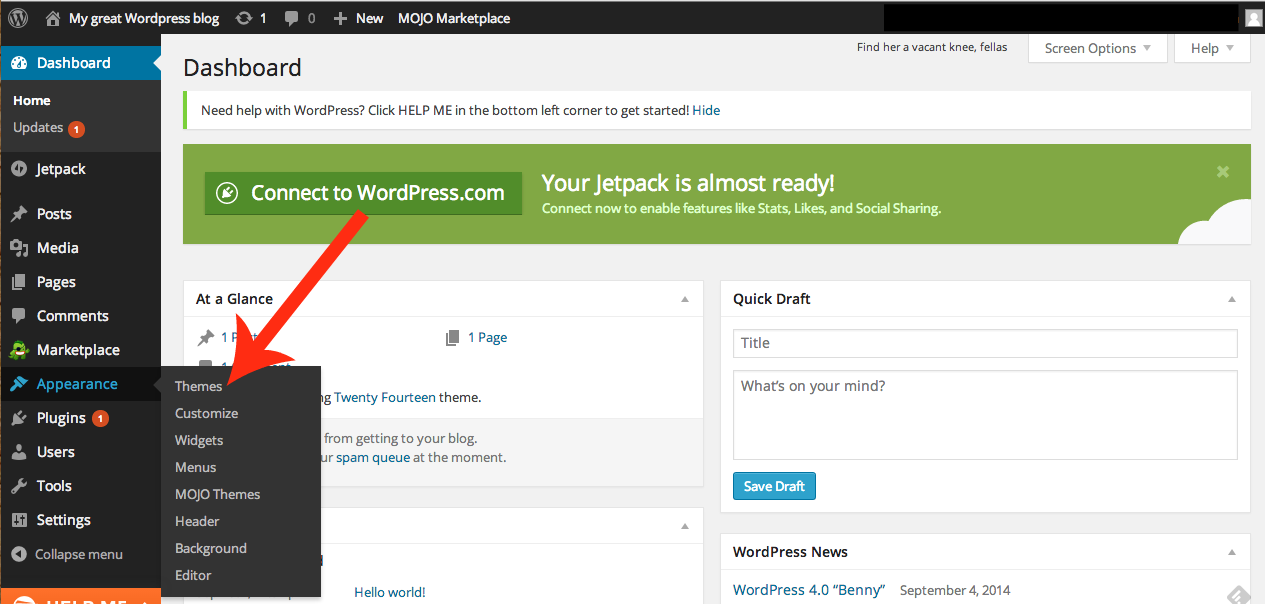Open the Twenty Fourteen theme link
Screen dimensions: 1265x604
385,397
